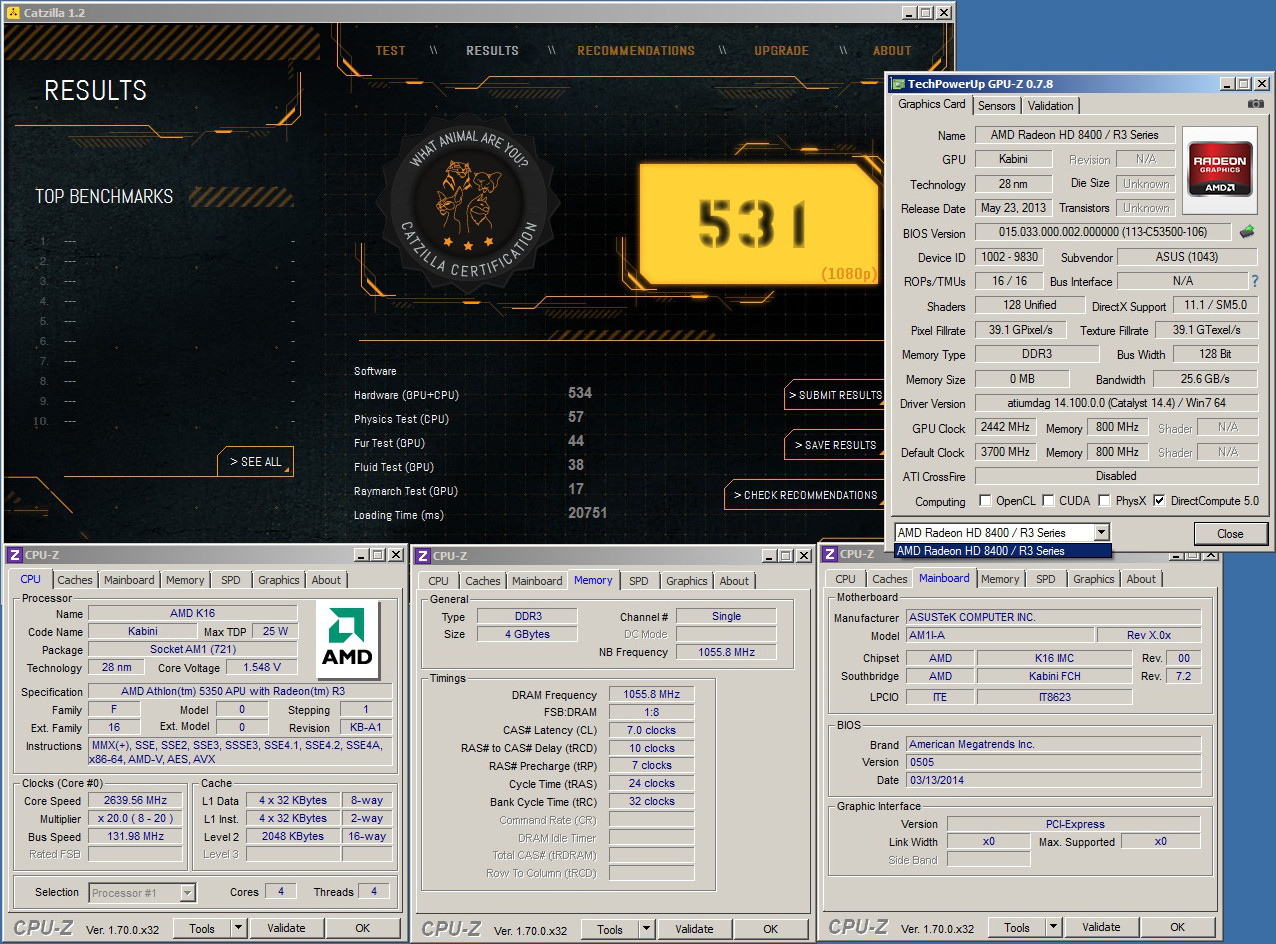1276x944 pixels.
Task: Uncheck the DirectCompute 5.0 checkbox
Action: coord(1159,501)
